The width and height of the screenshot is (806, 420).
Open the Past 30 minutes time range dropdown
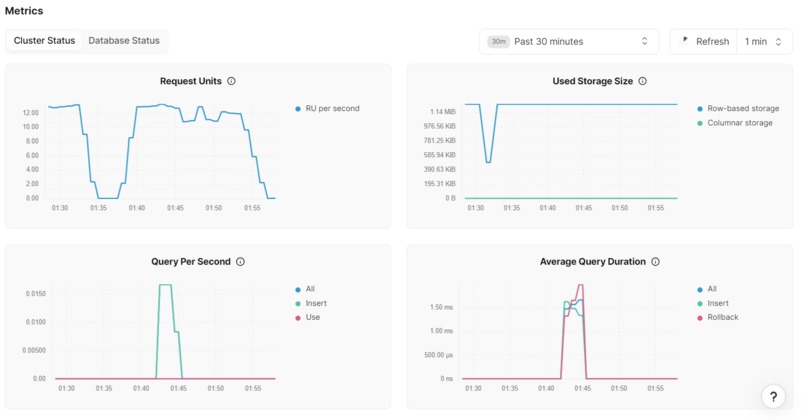(x=569, y=42)
